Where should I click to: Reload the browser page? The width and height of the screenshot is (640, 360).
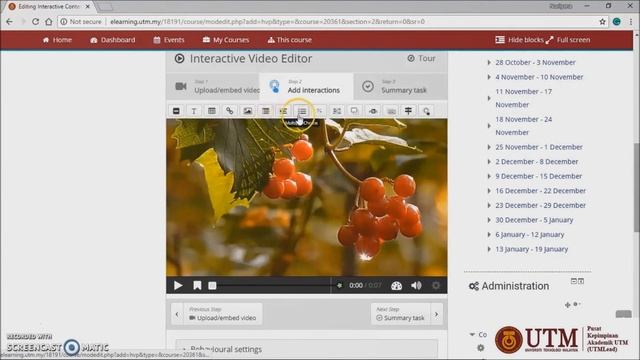[35, 22]
